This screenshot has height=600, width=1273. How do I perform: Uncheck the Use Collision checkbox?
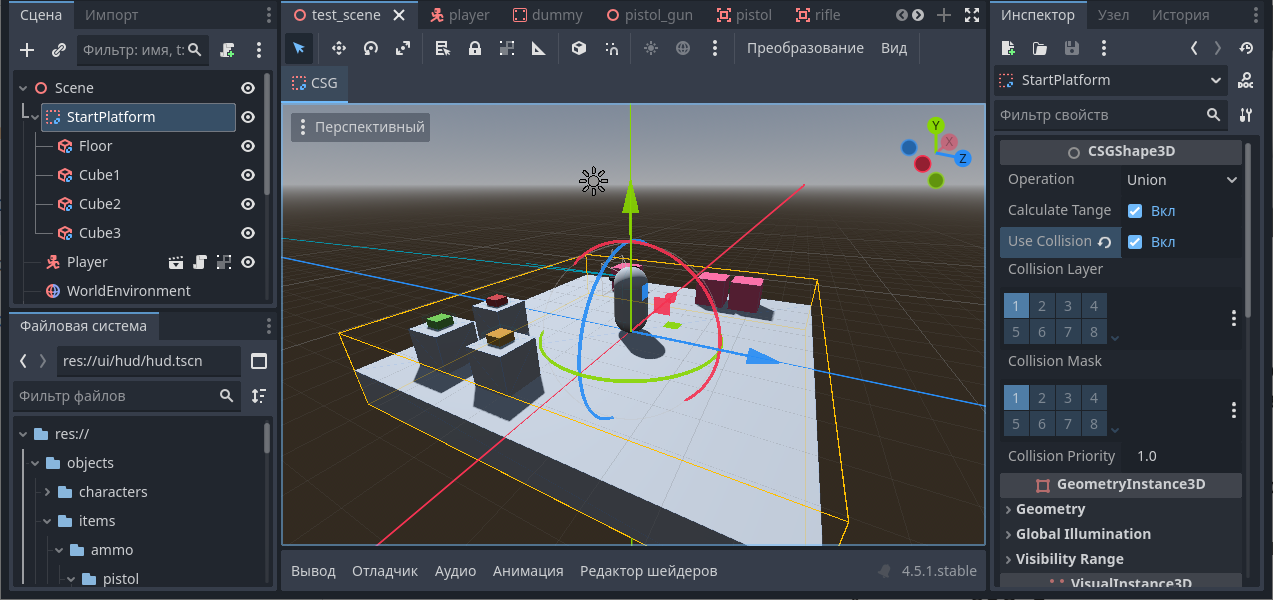point(1135,242)
